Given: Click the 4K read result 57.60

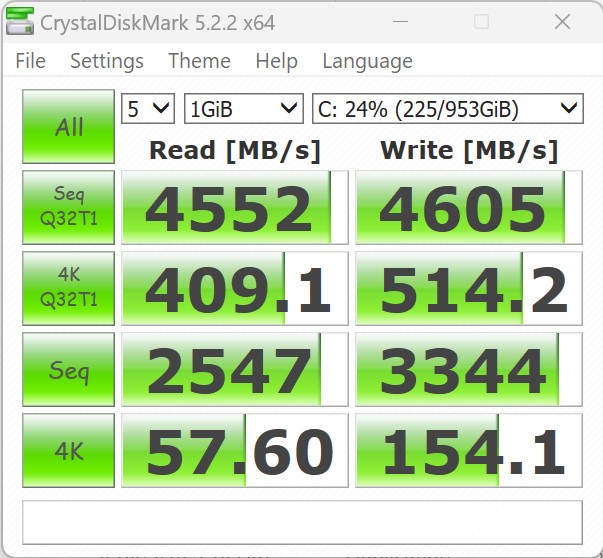Looking at the screenshot, I should pyautogui.click(x=235, y=451).
